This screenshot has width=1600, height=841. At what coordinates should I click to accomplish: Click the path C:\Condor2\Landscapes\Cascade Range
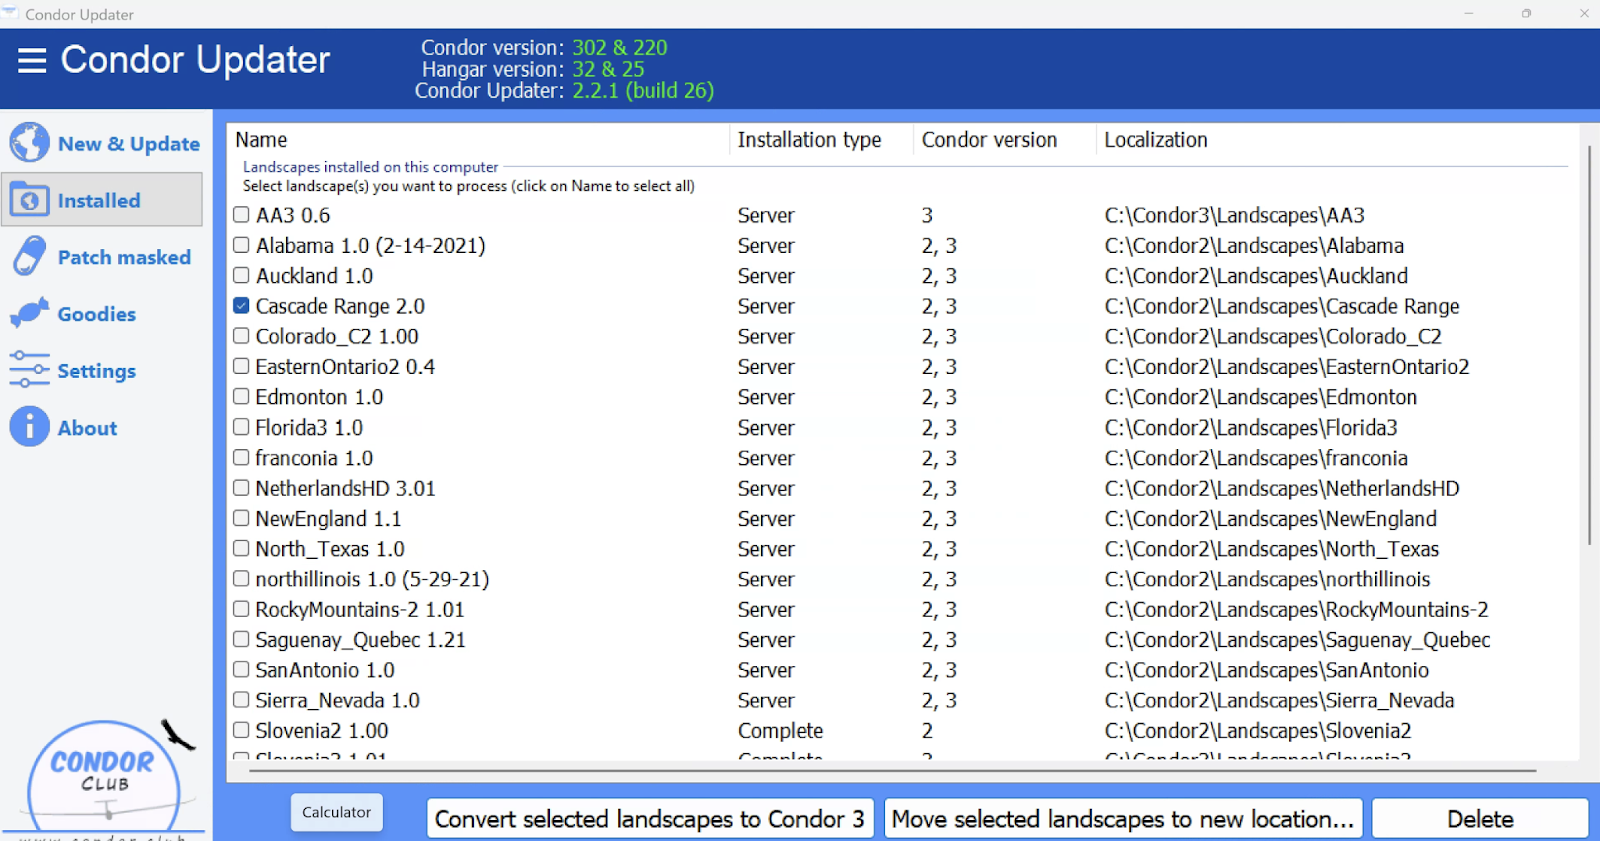click(1281, 306)
